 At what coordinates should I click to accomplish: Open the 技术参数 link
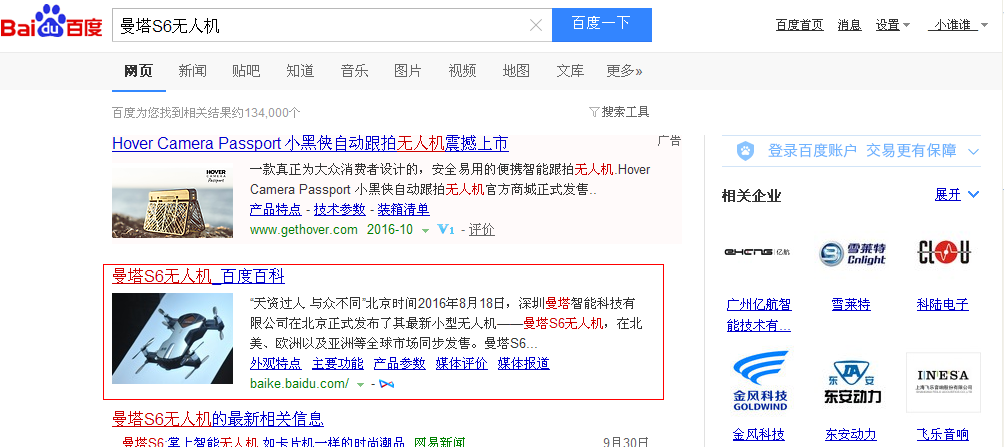pyautogui.click(x=339, y=209)
